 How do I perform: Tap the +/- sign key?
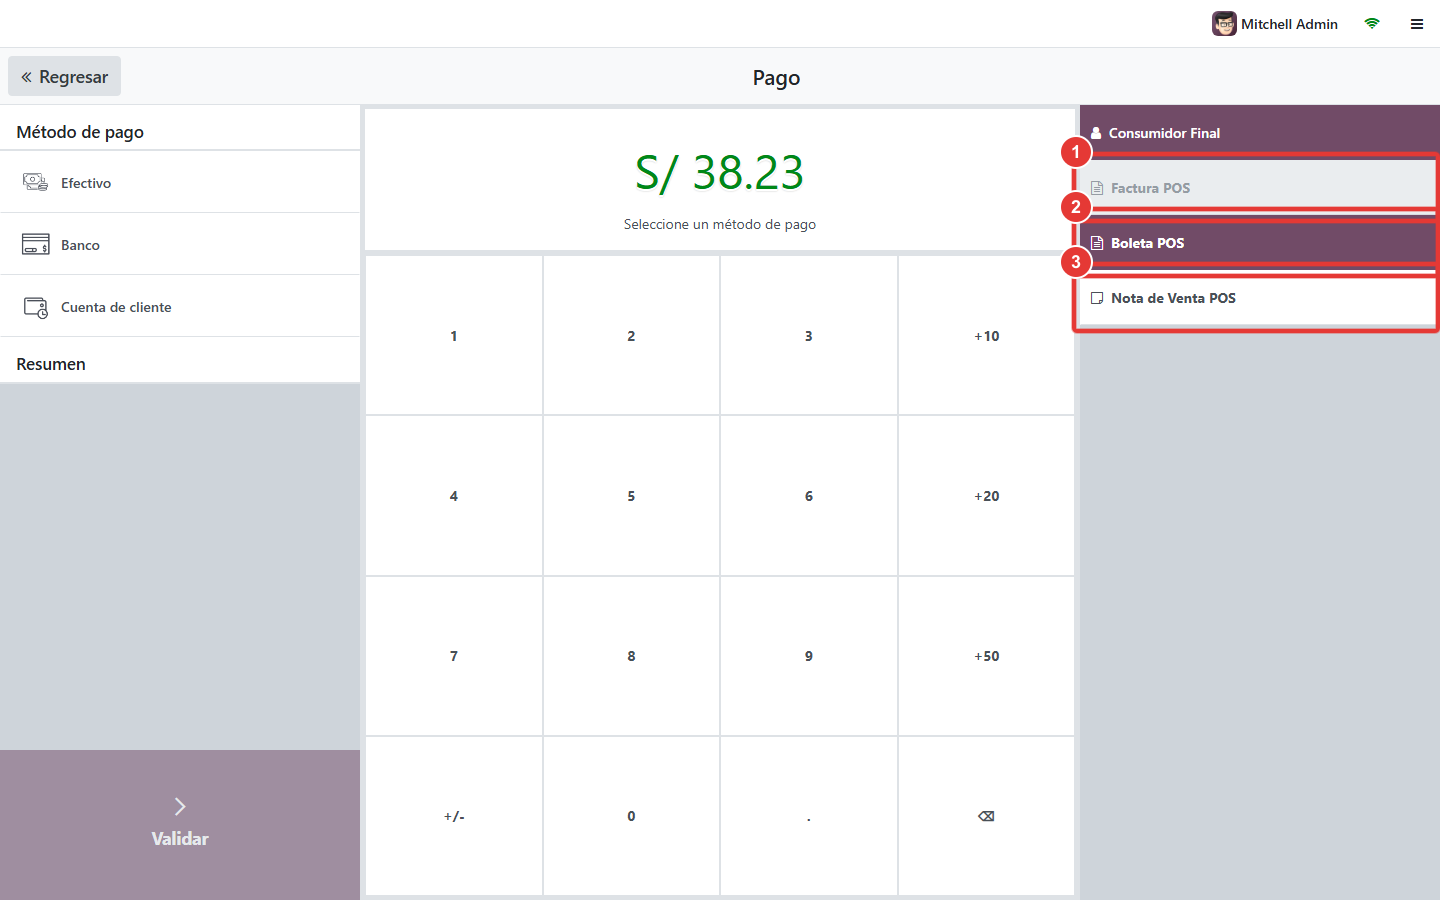pyautogui.click(x=454, y=816)
